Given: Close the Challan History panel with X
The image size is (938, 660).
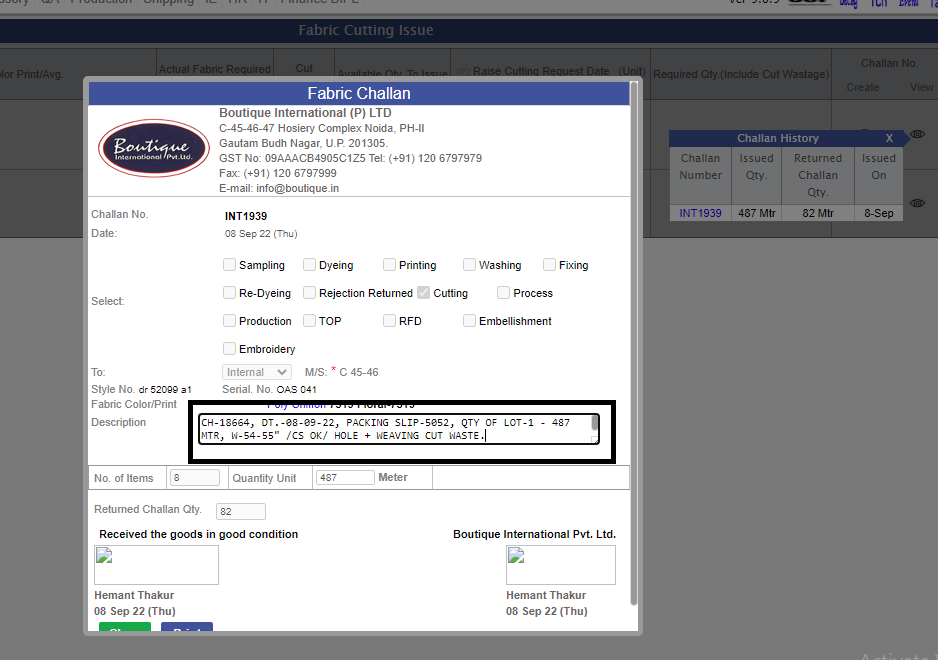Looking at the screenshot, I should (889, 138).
